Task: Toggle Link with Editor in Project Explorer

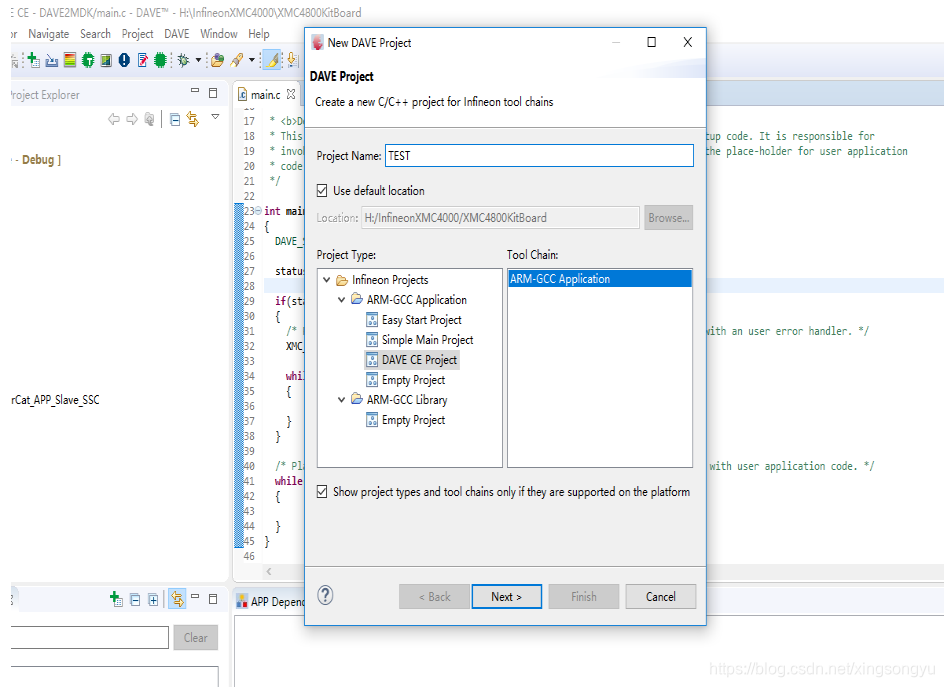Action: [x=193, y=119]
